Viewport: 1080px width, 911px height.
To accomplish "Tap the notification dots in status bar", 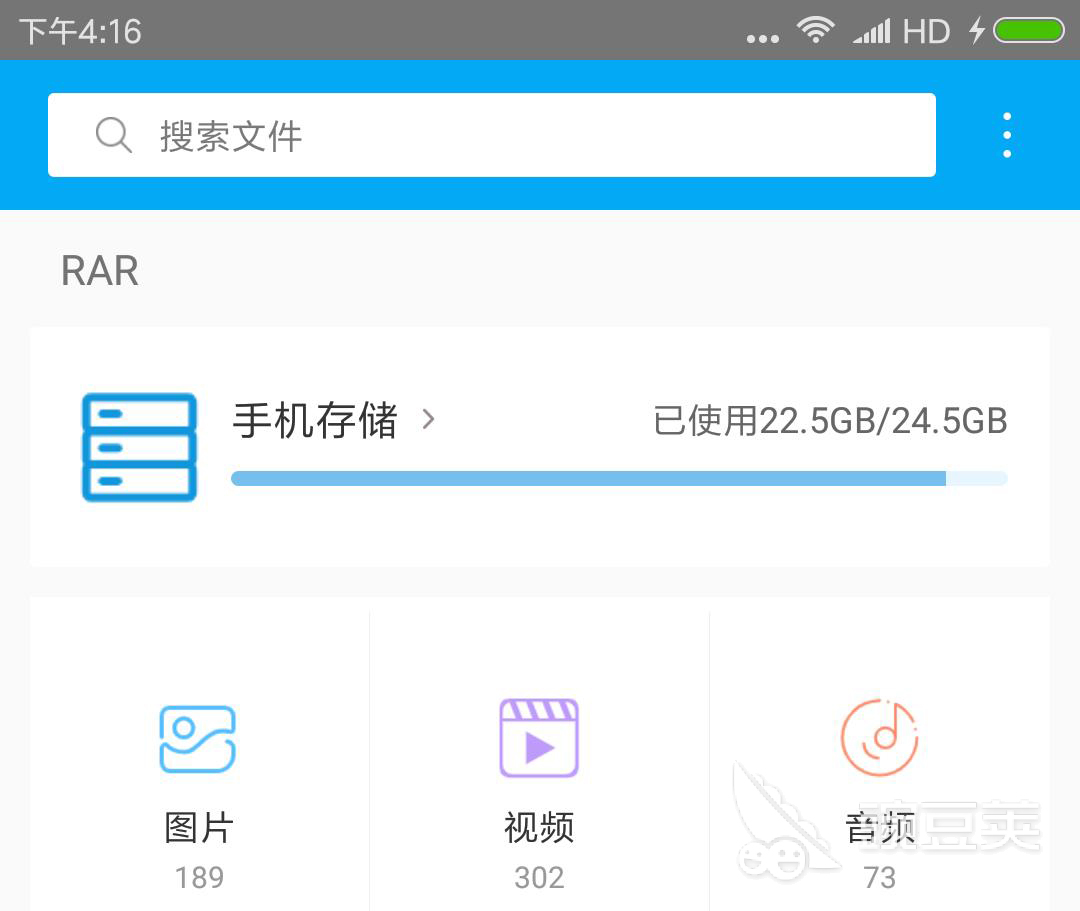I will pos(761,34).
